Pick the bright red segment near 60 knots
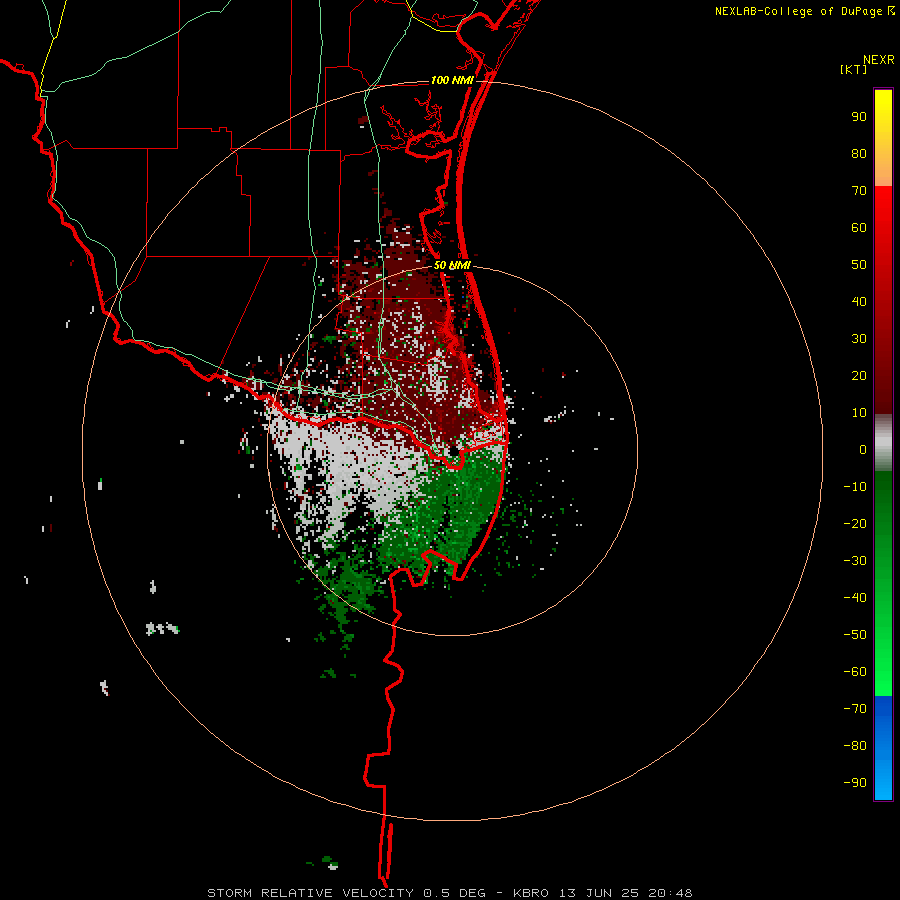The image size is (900, 900). tap(883, 227)
